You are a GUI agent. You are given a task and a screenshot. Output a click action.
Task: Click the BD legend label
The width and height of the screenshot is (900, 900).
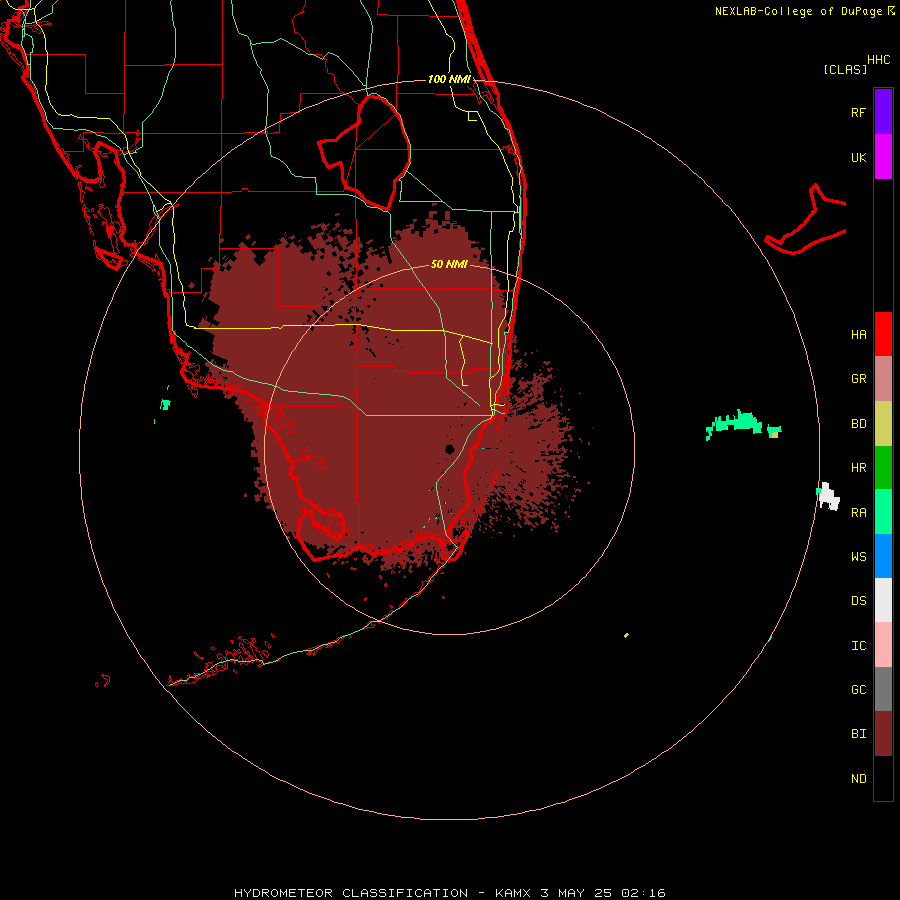coord(858,424)
